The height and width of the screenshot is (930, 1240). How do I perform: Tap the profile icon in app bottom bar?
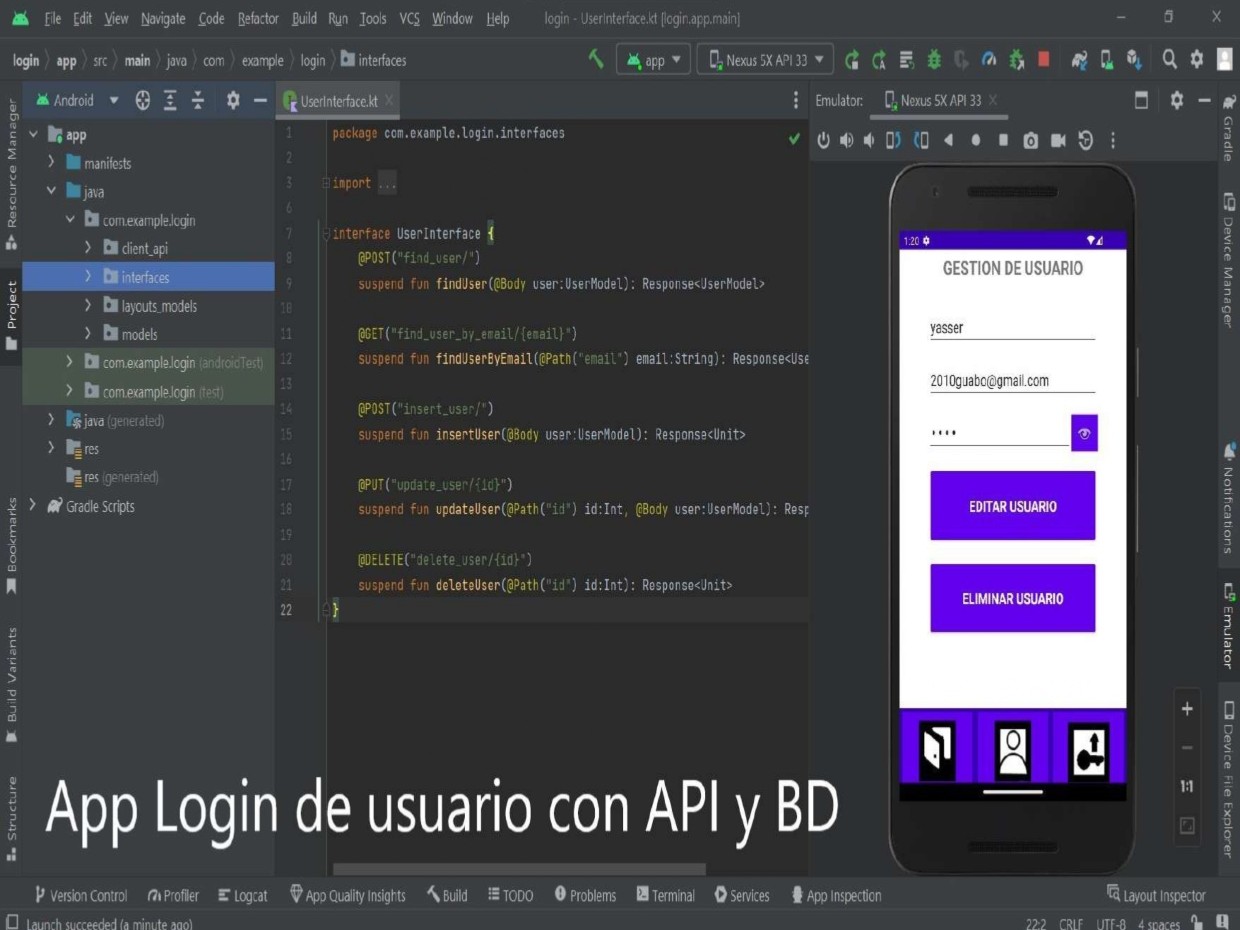1013,750
